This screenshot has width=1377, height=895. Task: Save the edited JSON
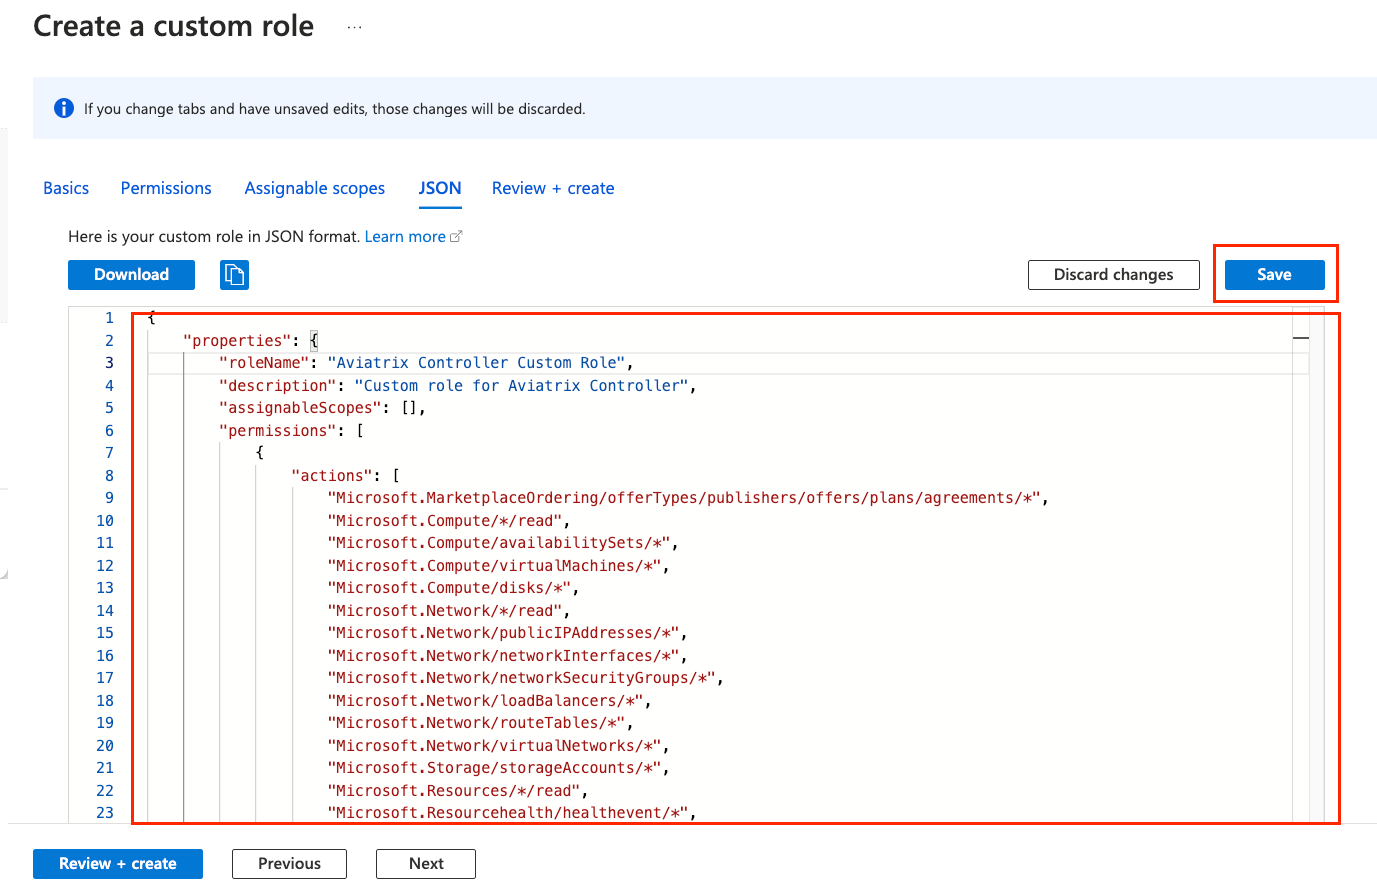pos(1274,275)
